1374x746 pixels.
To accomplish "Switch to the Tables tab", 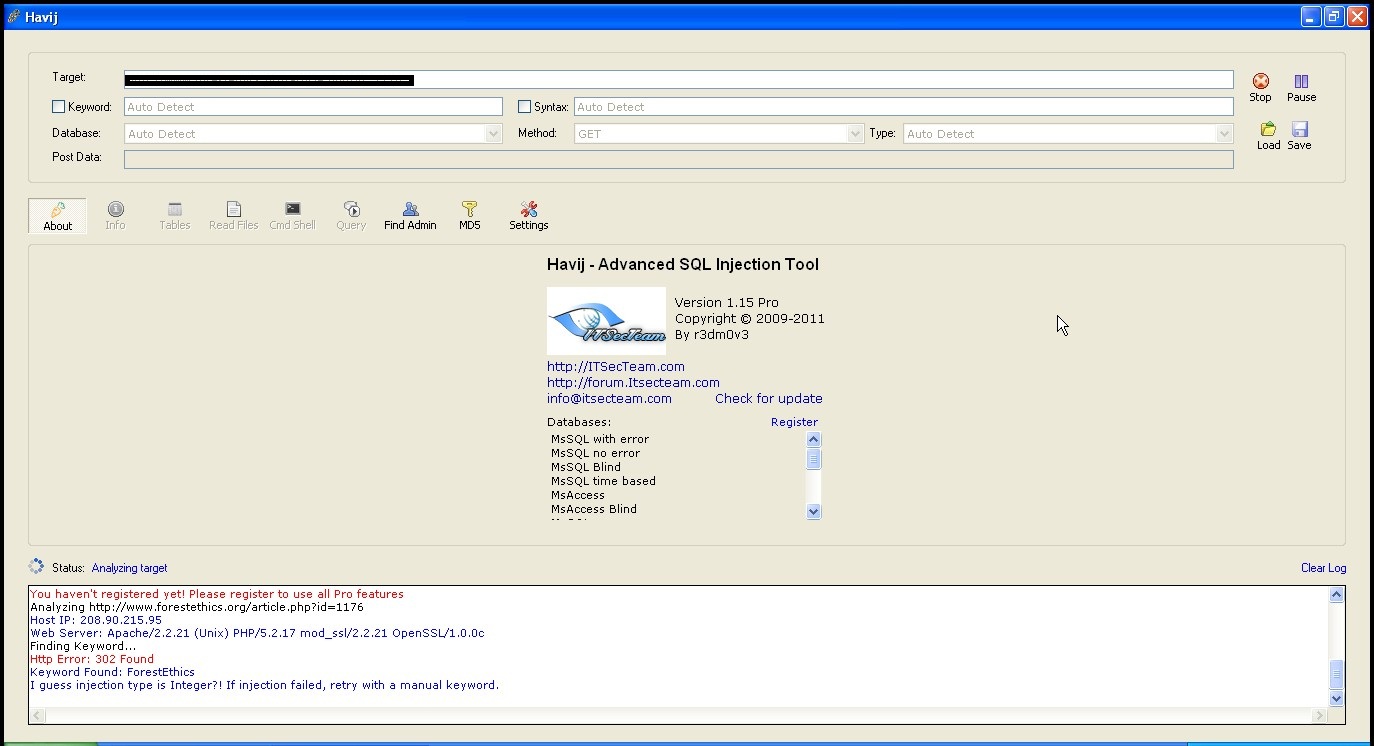I will [175, 216].
